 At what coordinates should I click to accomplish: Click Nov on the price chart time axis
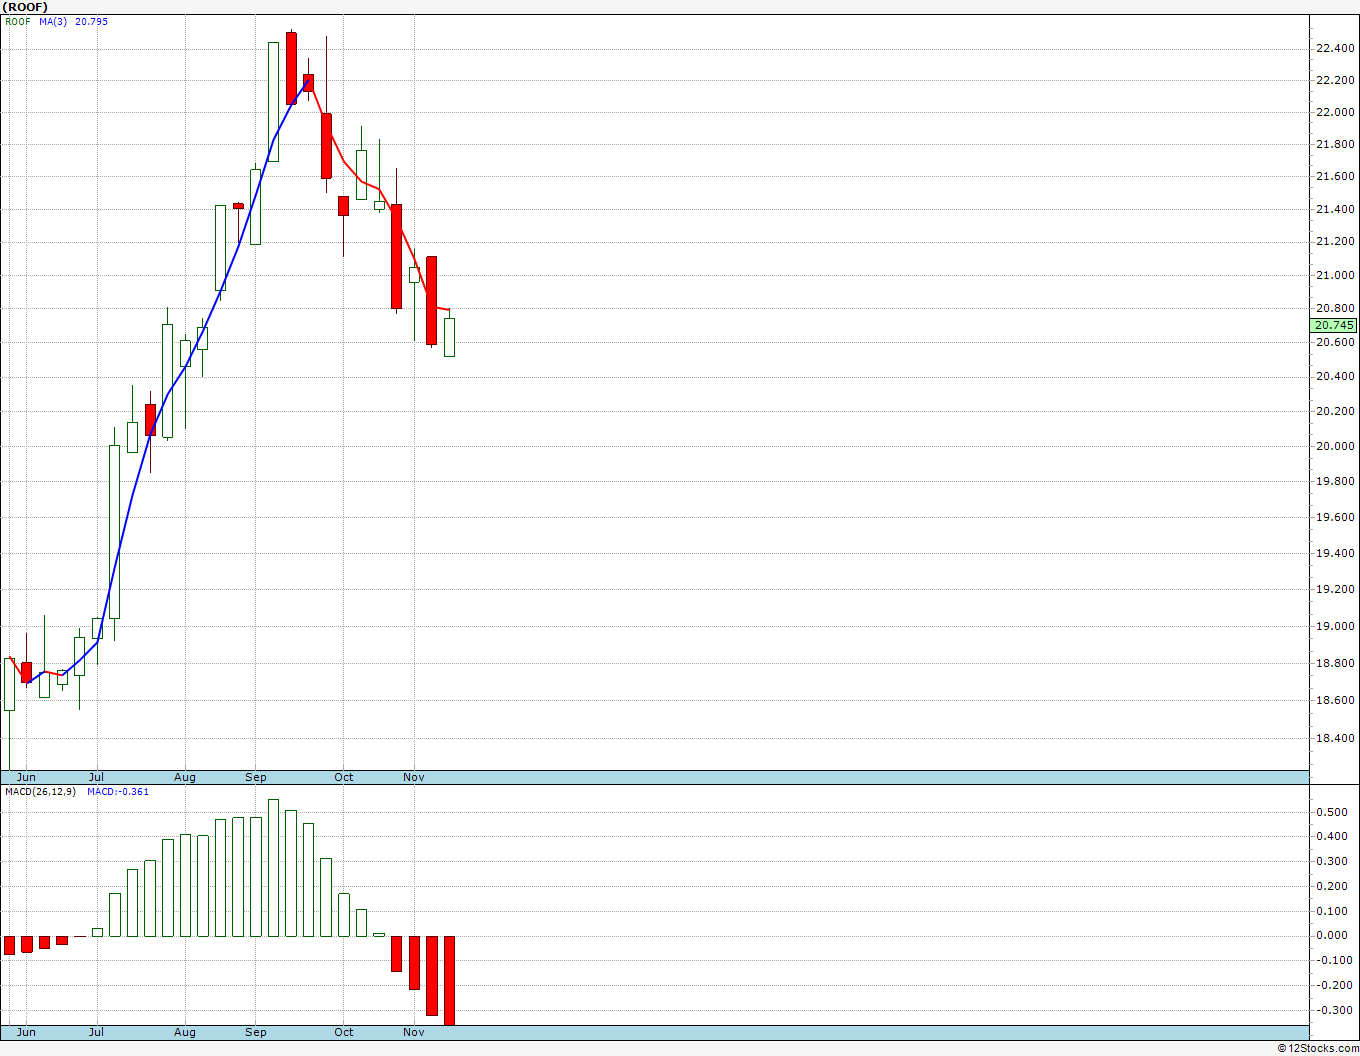pos(414,777)
